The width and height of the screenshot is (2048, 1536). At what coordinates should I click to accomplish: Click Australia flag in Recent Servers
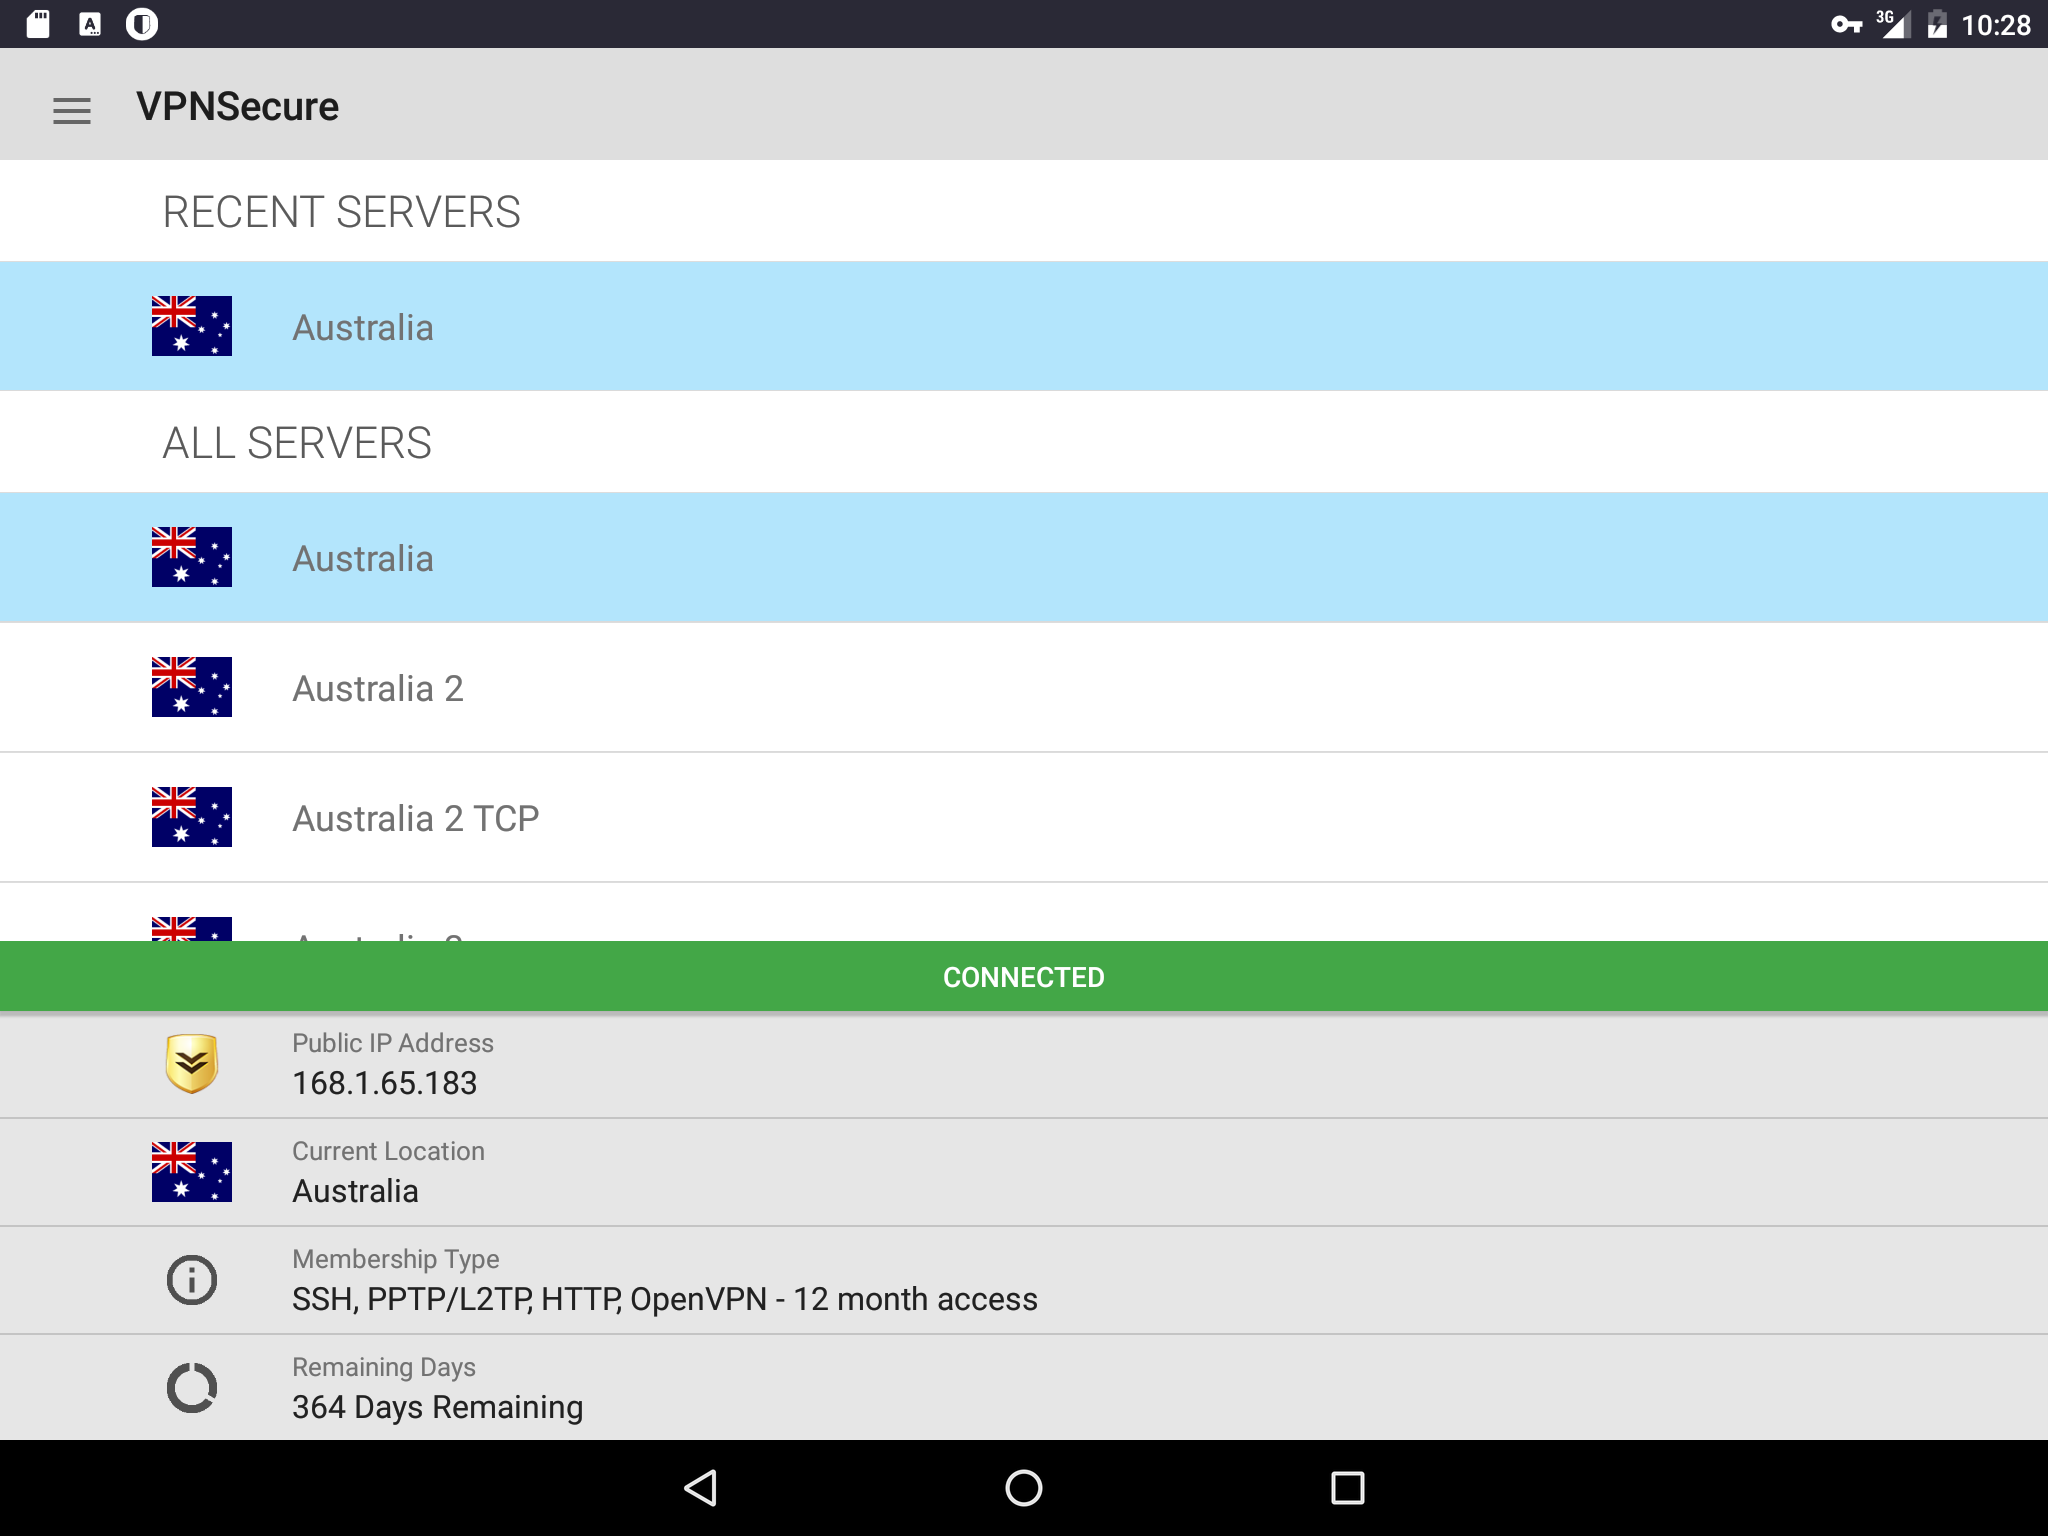point(192,326)
